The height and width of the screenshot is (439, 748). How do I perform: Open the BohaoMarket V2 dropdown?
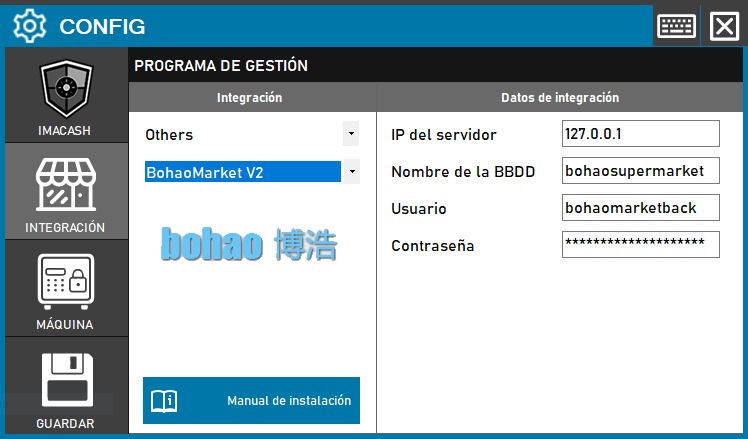point(351,172)
